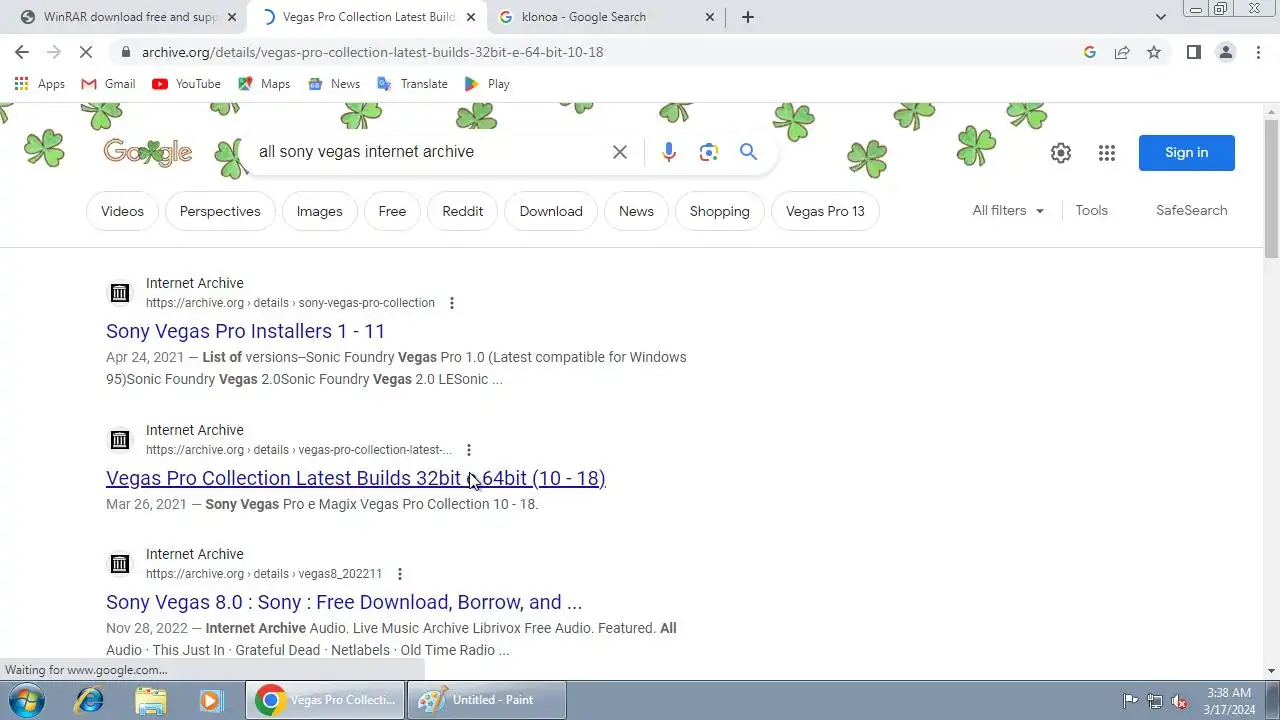Open the Google apps grid

1106,153
